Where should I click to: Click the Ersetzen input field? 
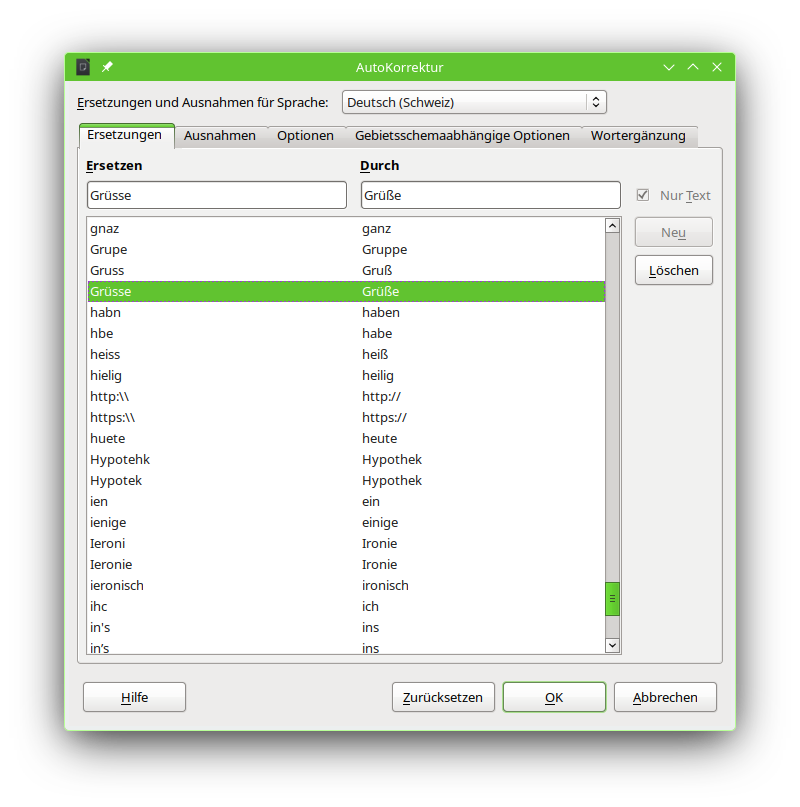coord(217,195)
